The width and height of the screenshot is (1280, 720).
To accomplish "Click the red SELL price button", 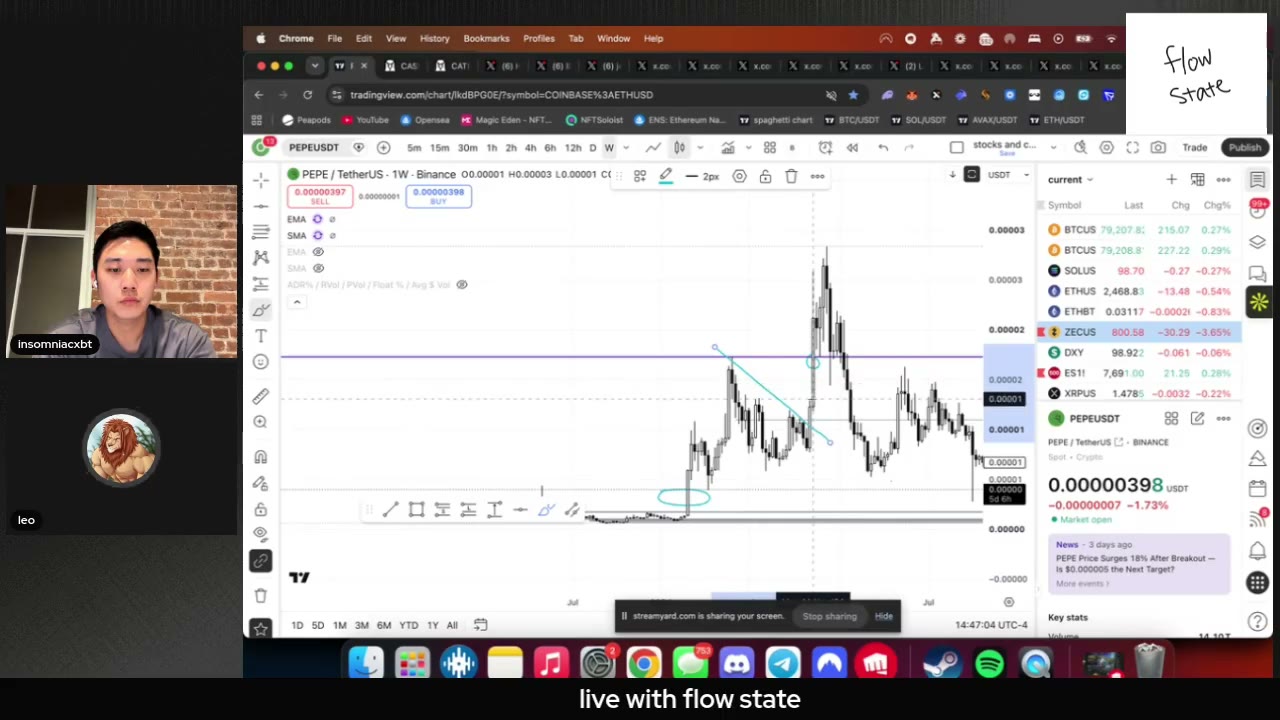I will (x=320, y=196).
